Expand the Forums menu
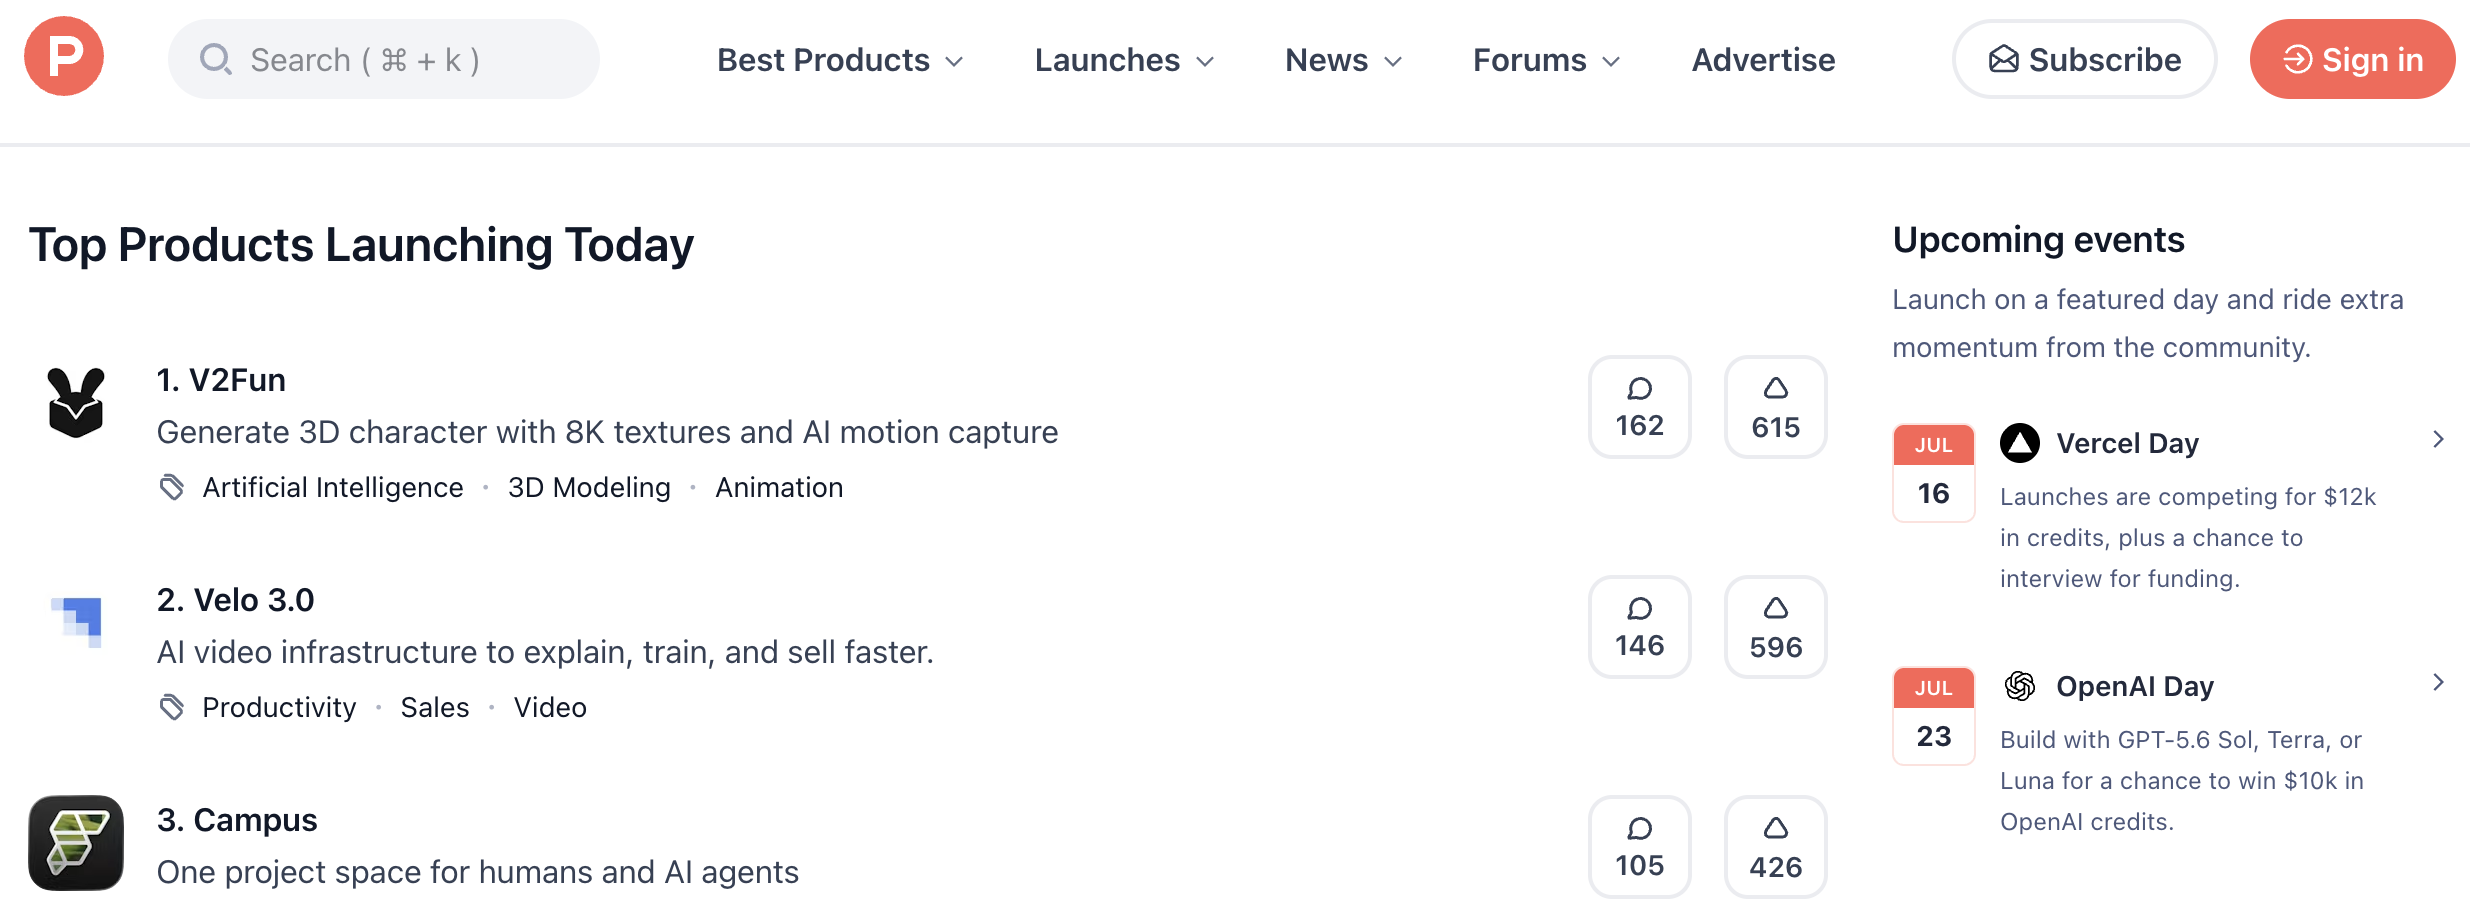2470x906 pixels. coord(1547,60)
